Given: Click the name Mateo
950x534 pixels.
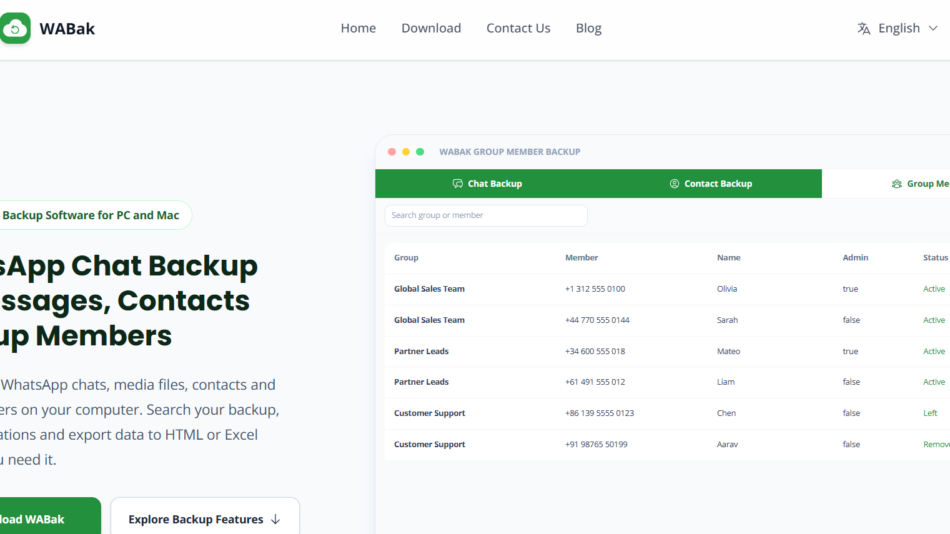Looking at the screenshot, I should click(x=728, y=352).
